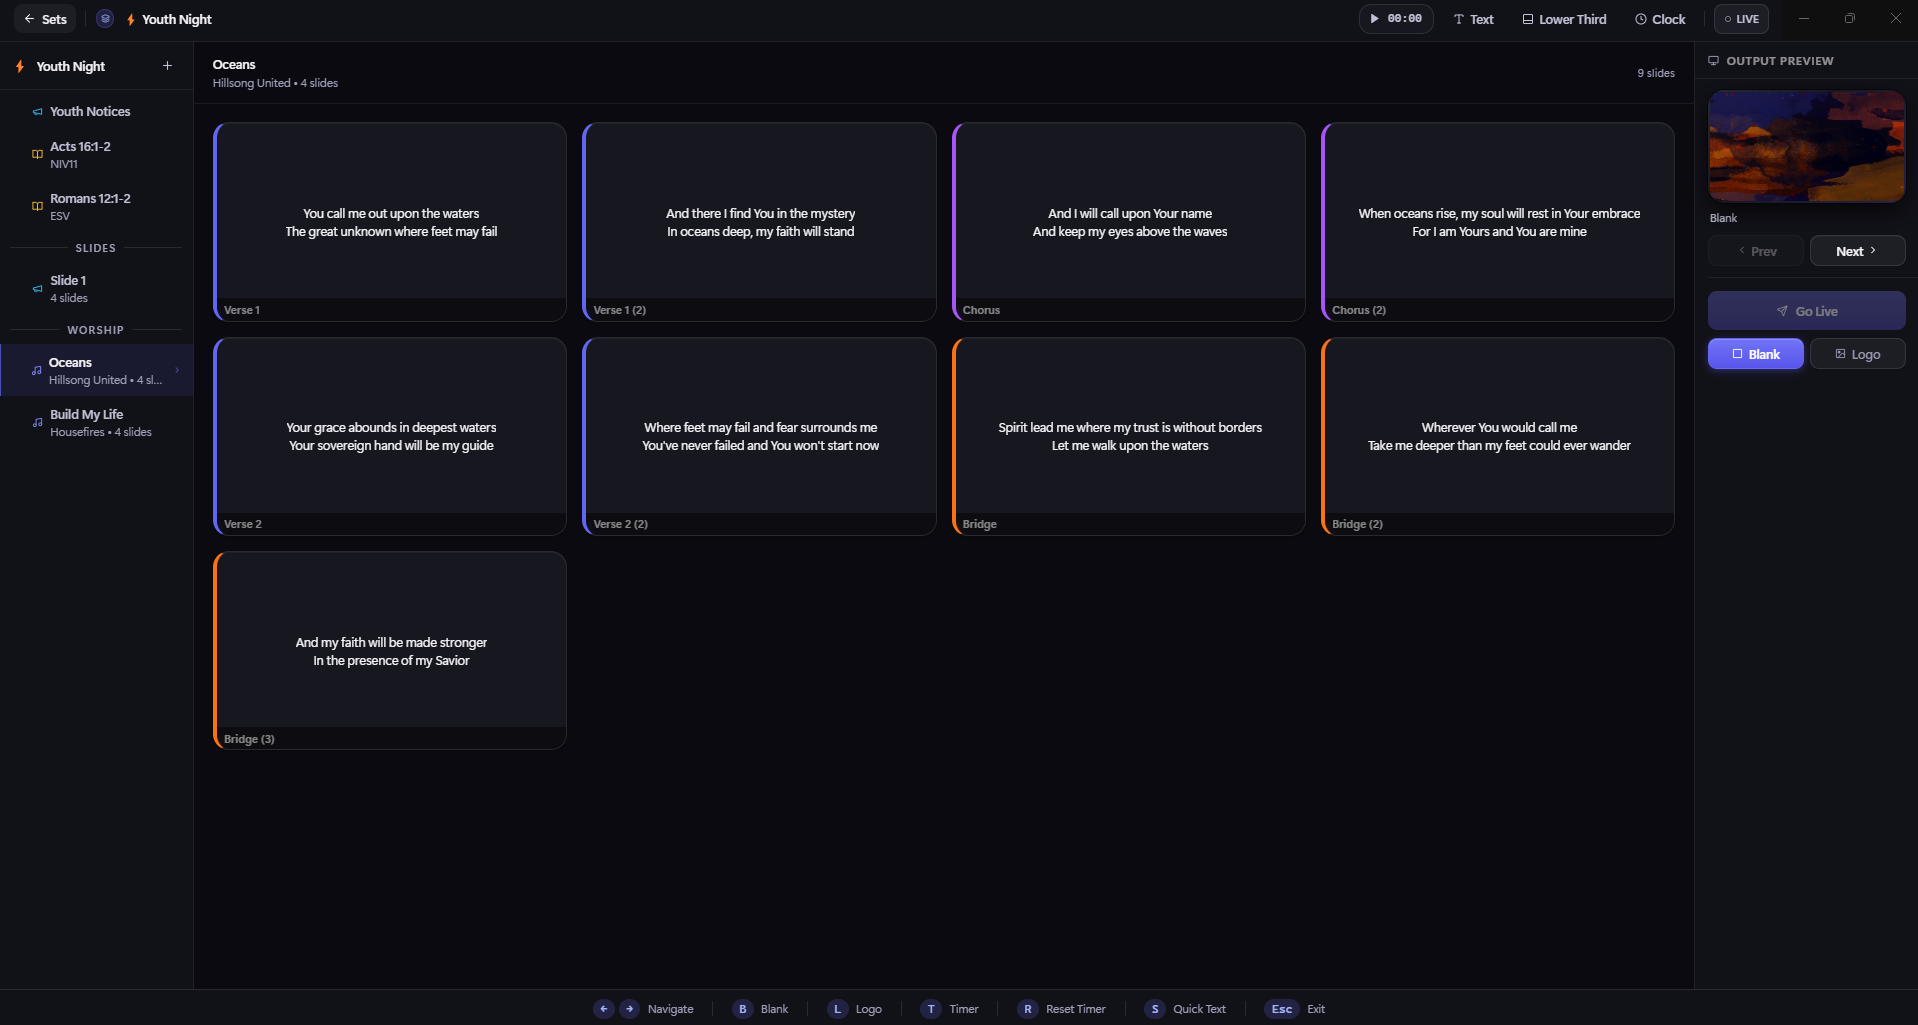This screenshot has width=1918, height=1025.
Task: Click the app logo icon in title bar
Action: pos(105,19)
